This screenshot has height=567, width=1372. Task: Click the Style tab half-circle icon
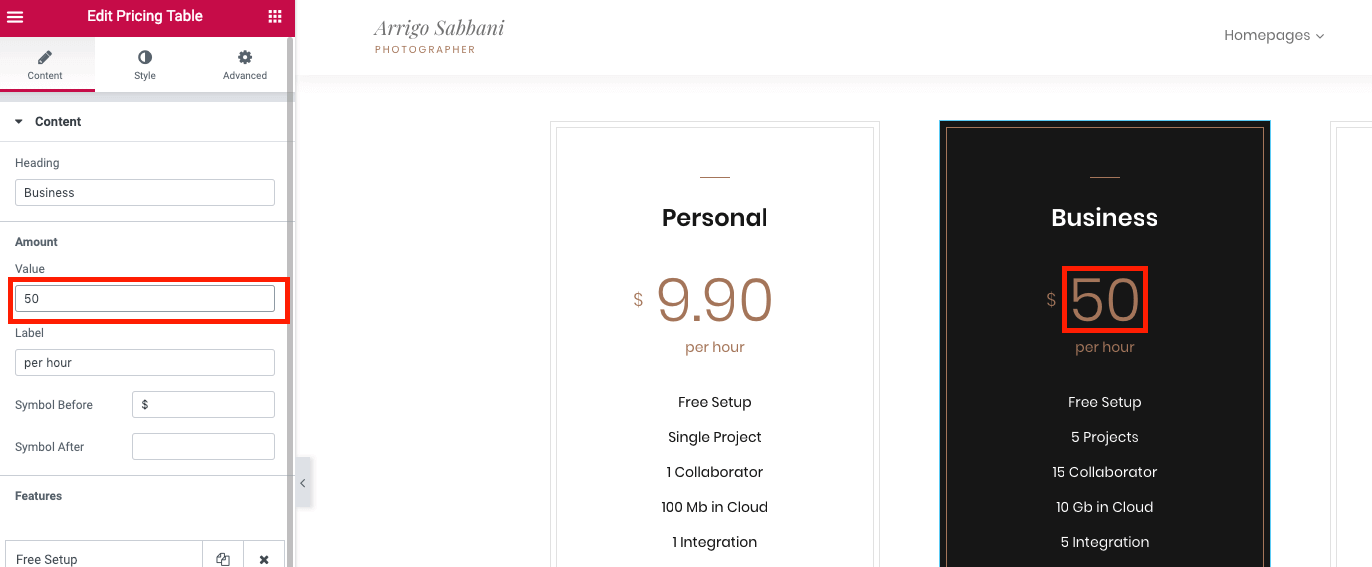click(145, 58)
